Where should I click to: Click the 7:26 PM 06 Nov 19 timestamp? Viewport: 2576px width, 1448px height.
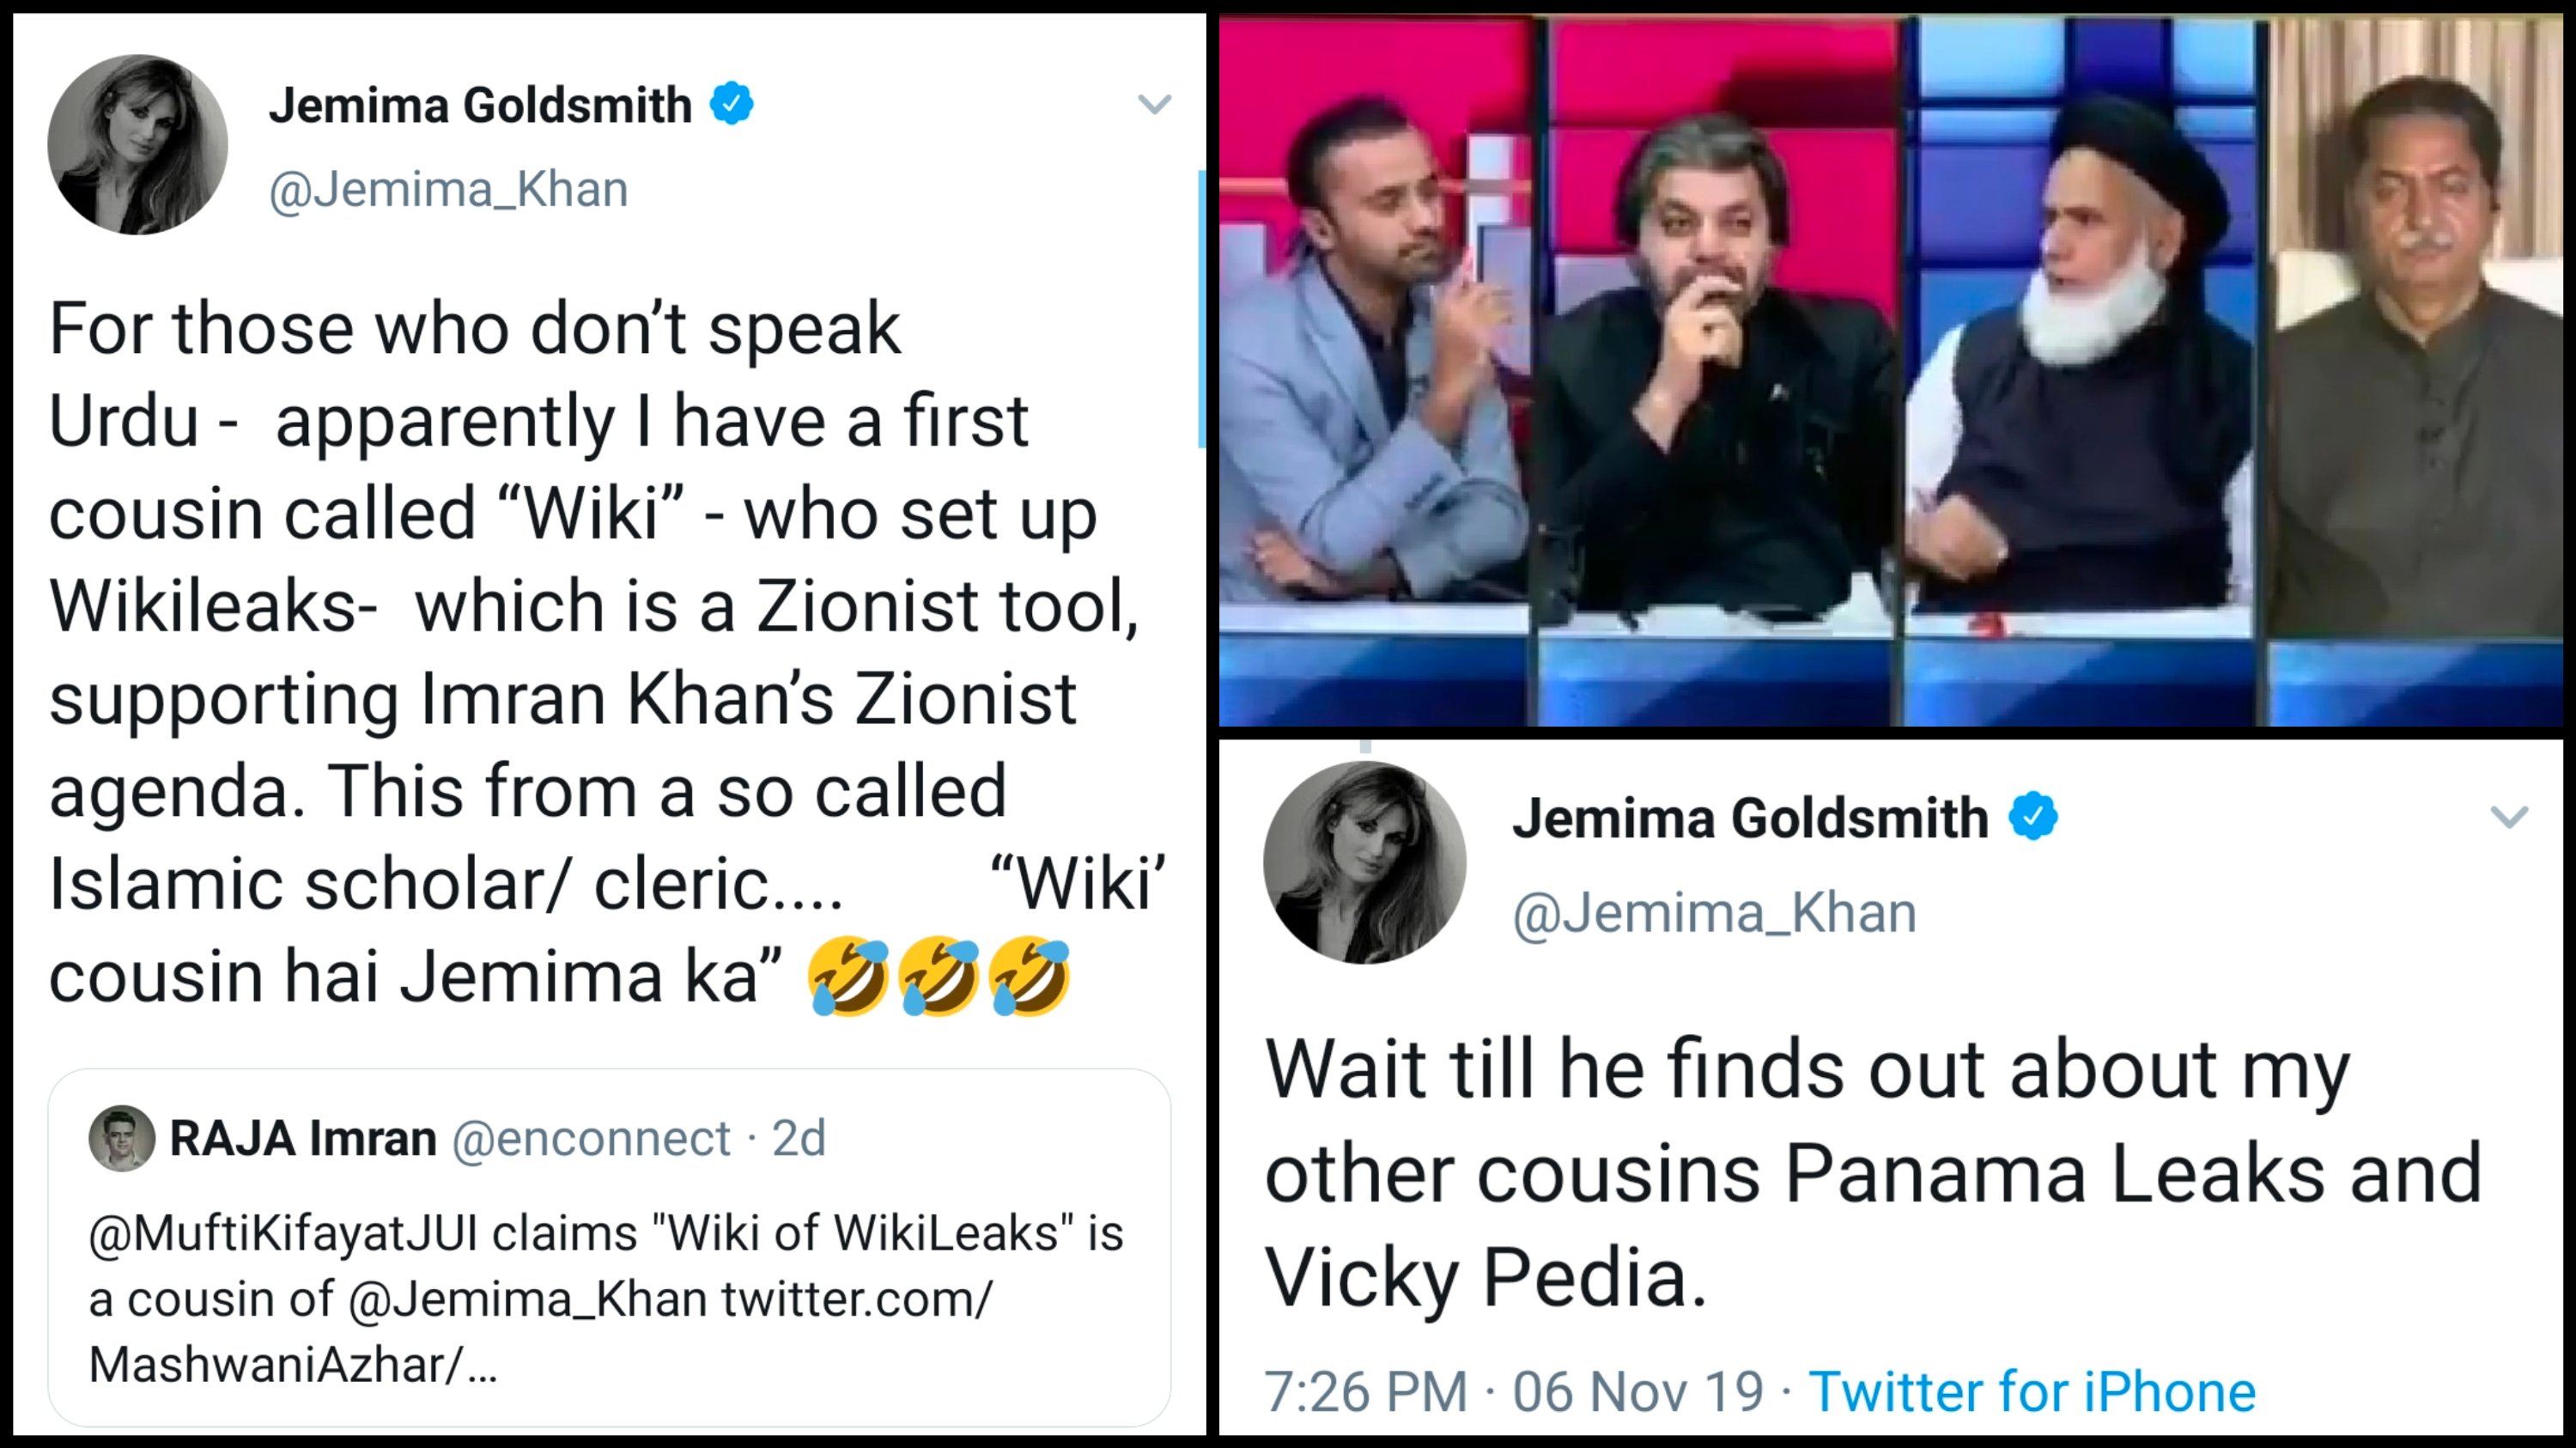pos(1513,1391)
